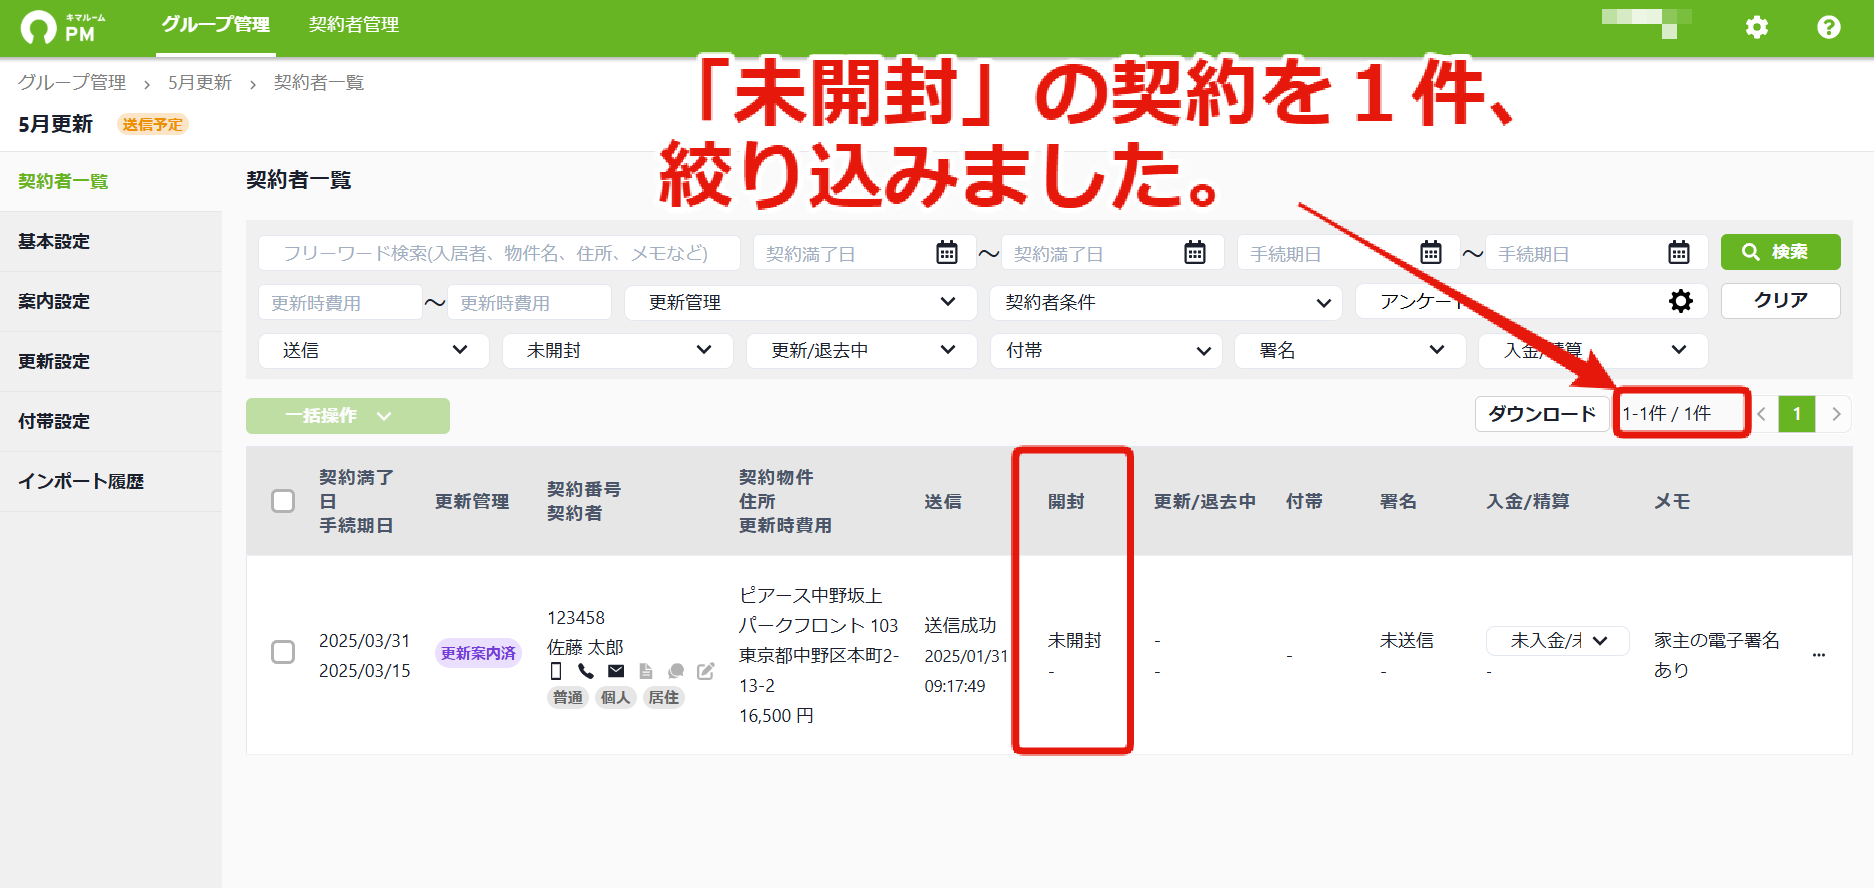This screenshot has height=888, width=1874.
Task: Expand the 更新管理 filter dropdown
Action: [800, 302]
